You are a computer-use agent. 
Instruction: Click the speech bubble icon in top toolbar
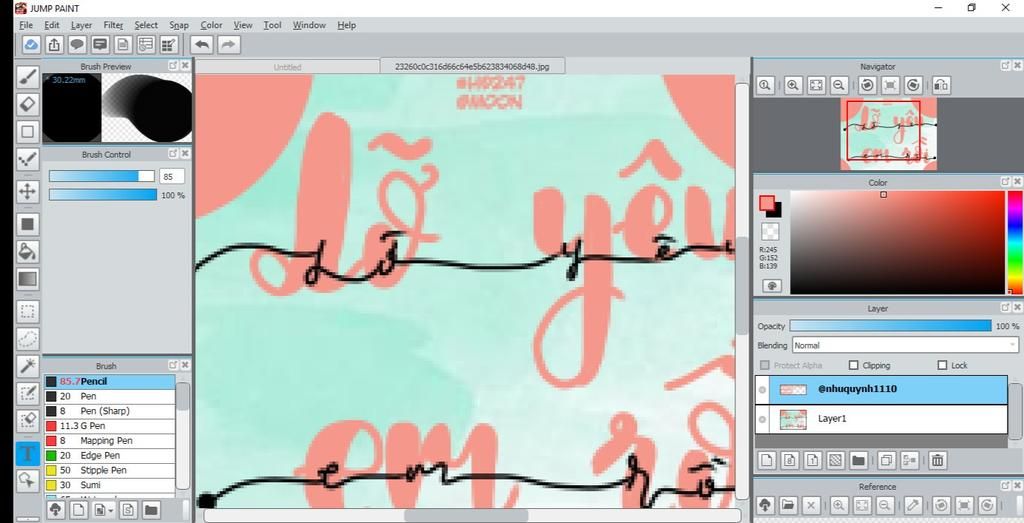coord(77,44)
